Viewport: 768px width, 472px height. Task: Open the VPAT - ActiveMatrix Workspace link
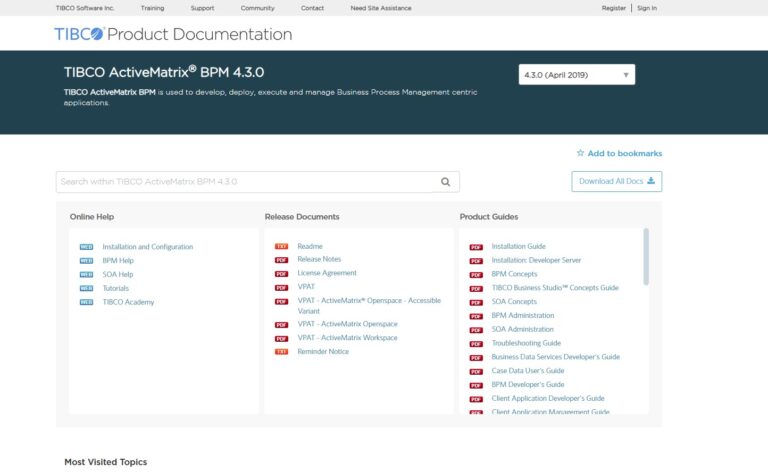point(347,338)
